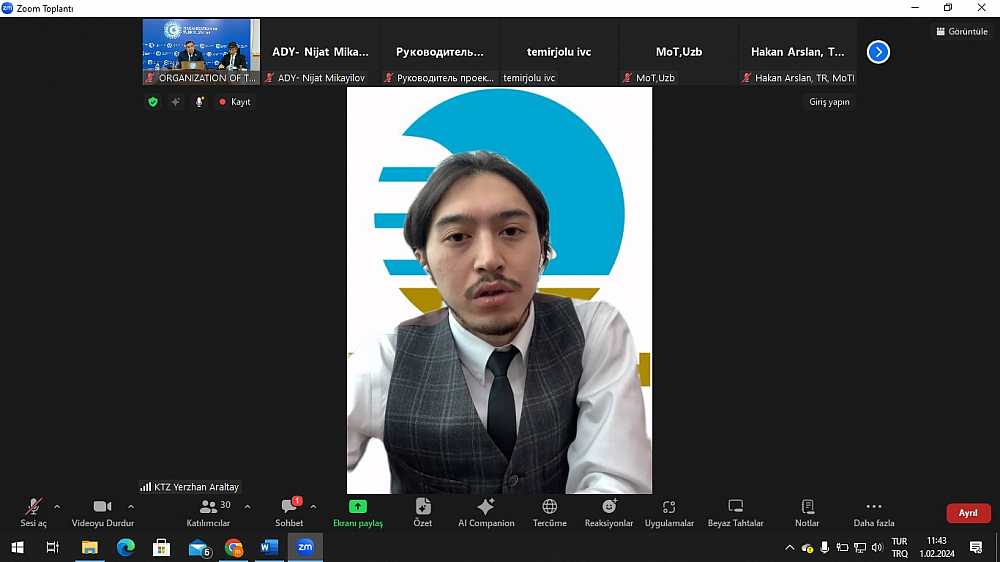
Task: Open the Görüntüle view menu
Action: (x=961, y=31)
